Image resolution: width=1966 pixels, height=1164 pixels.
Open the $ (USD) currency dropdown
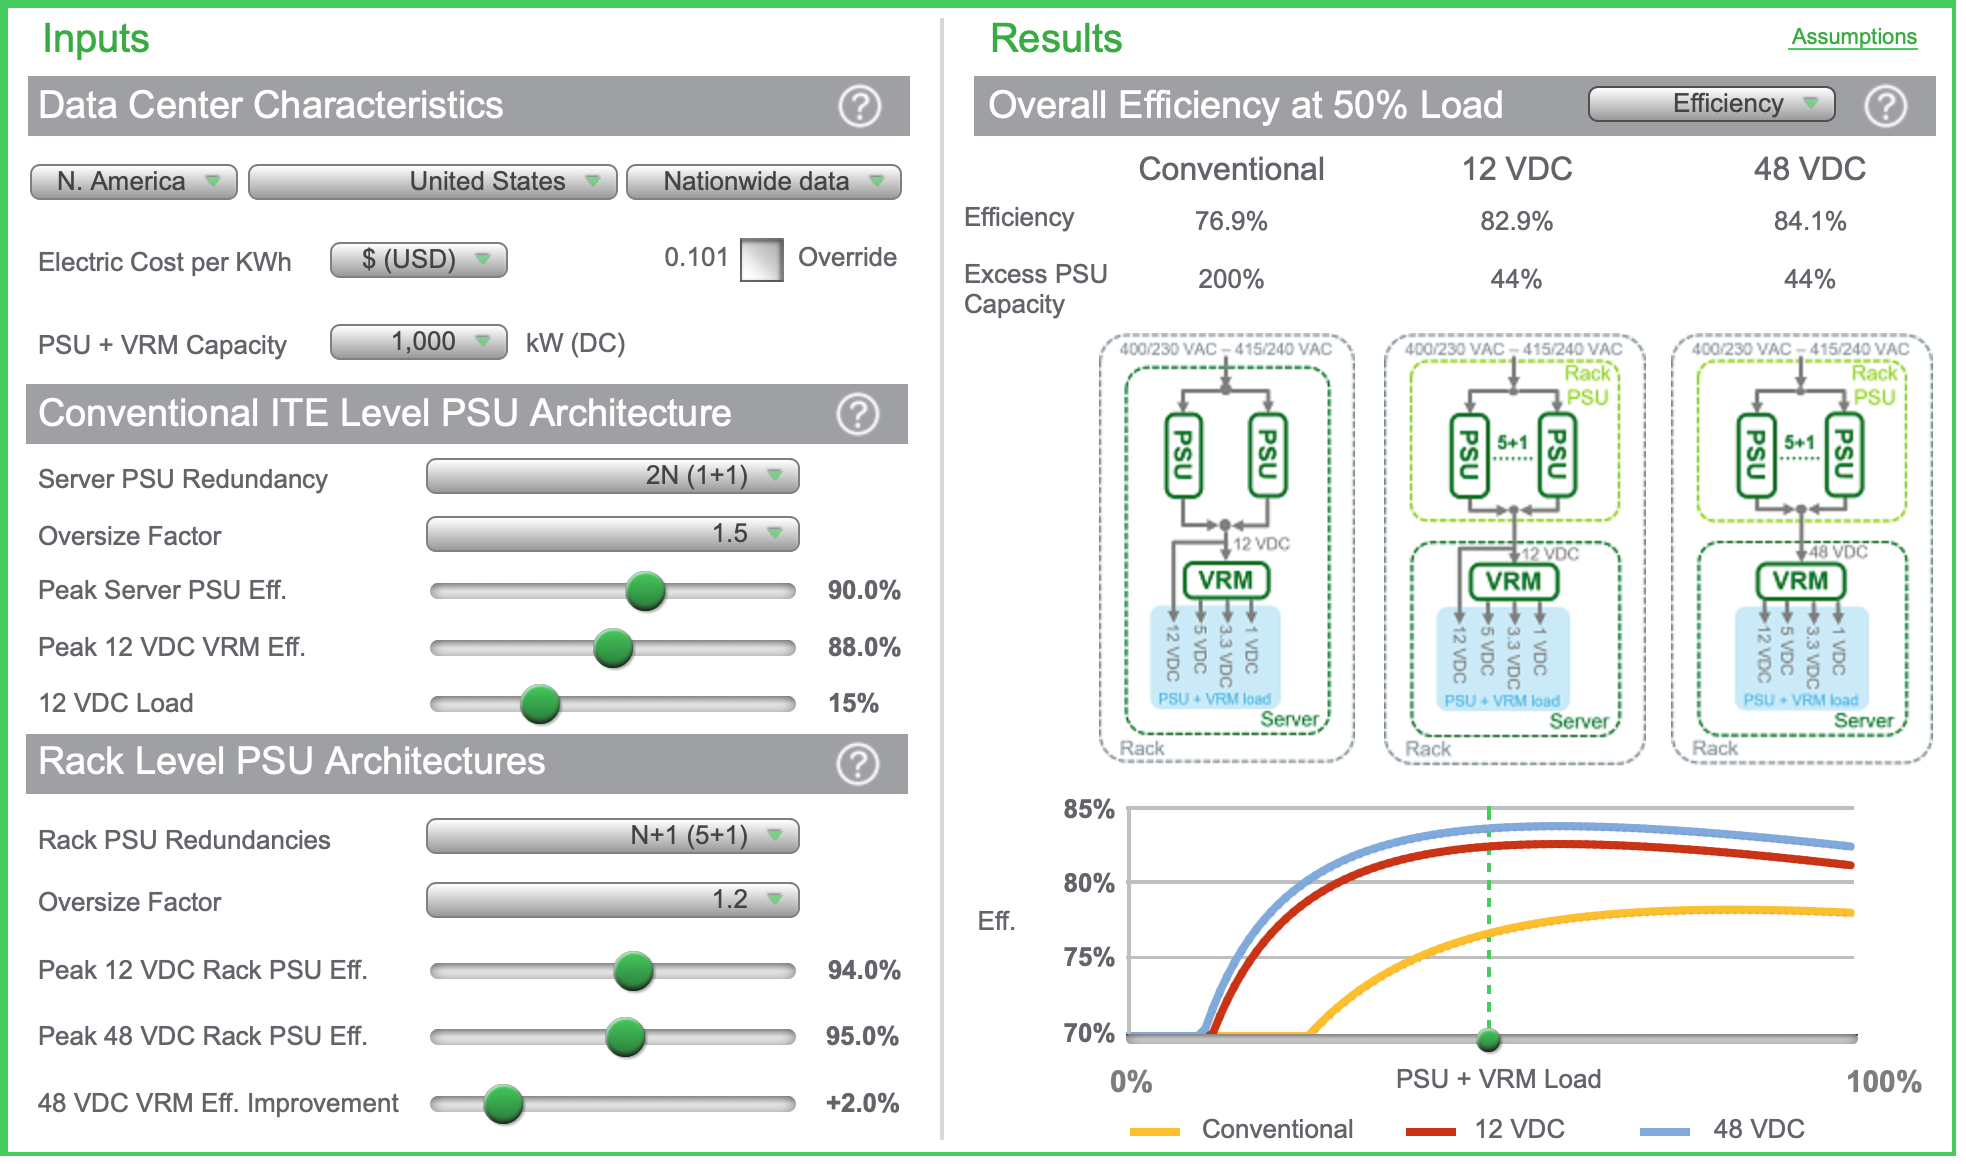click(418, 260)
